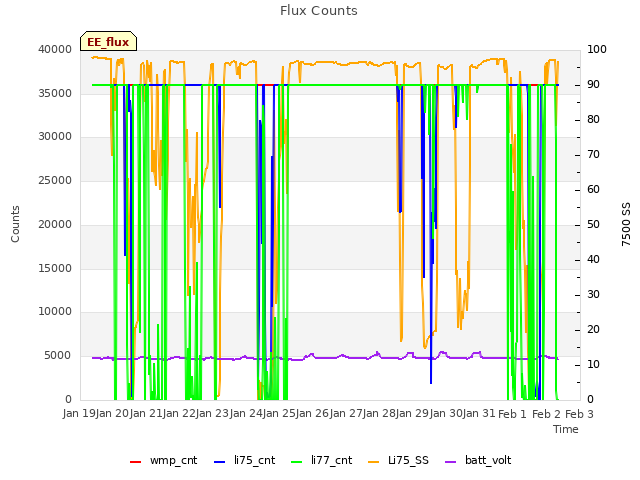The width and height of the screenshot is (640, 480).
Task: Click the Jan 22 date tick label
Action: 180,414
